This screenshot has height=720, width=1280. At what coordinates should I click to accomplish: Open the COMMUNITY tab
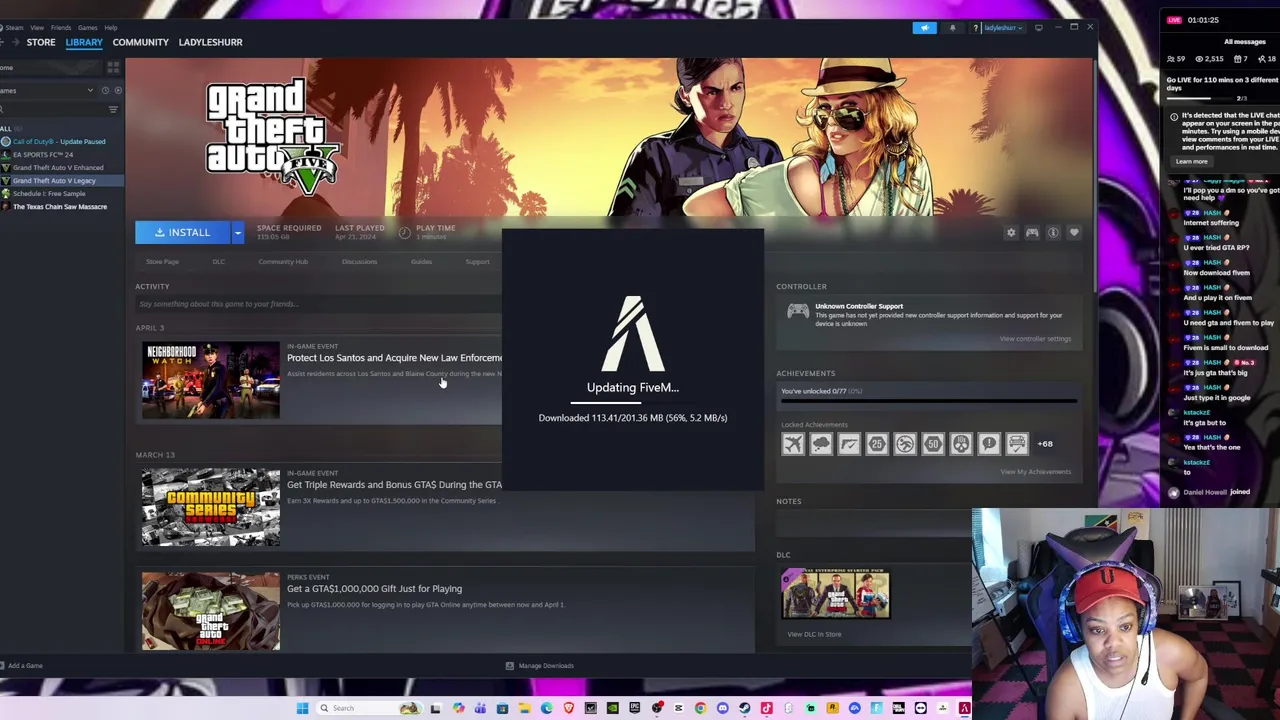point(141,42)
